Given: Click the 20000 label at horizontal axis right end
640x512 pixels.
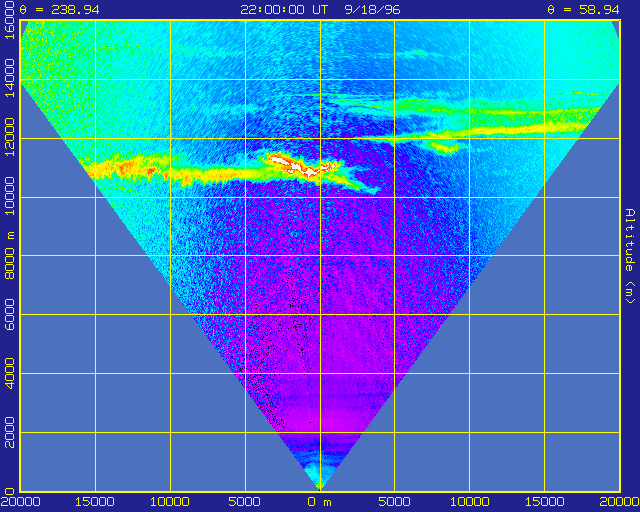Looking at the screenshot, I should [620, 502].
